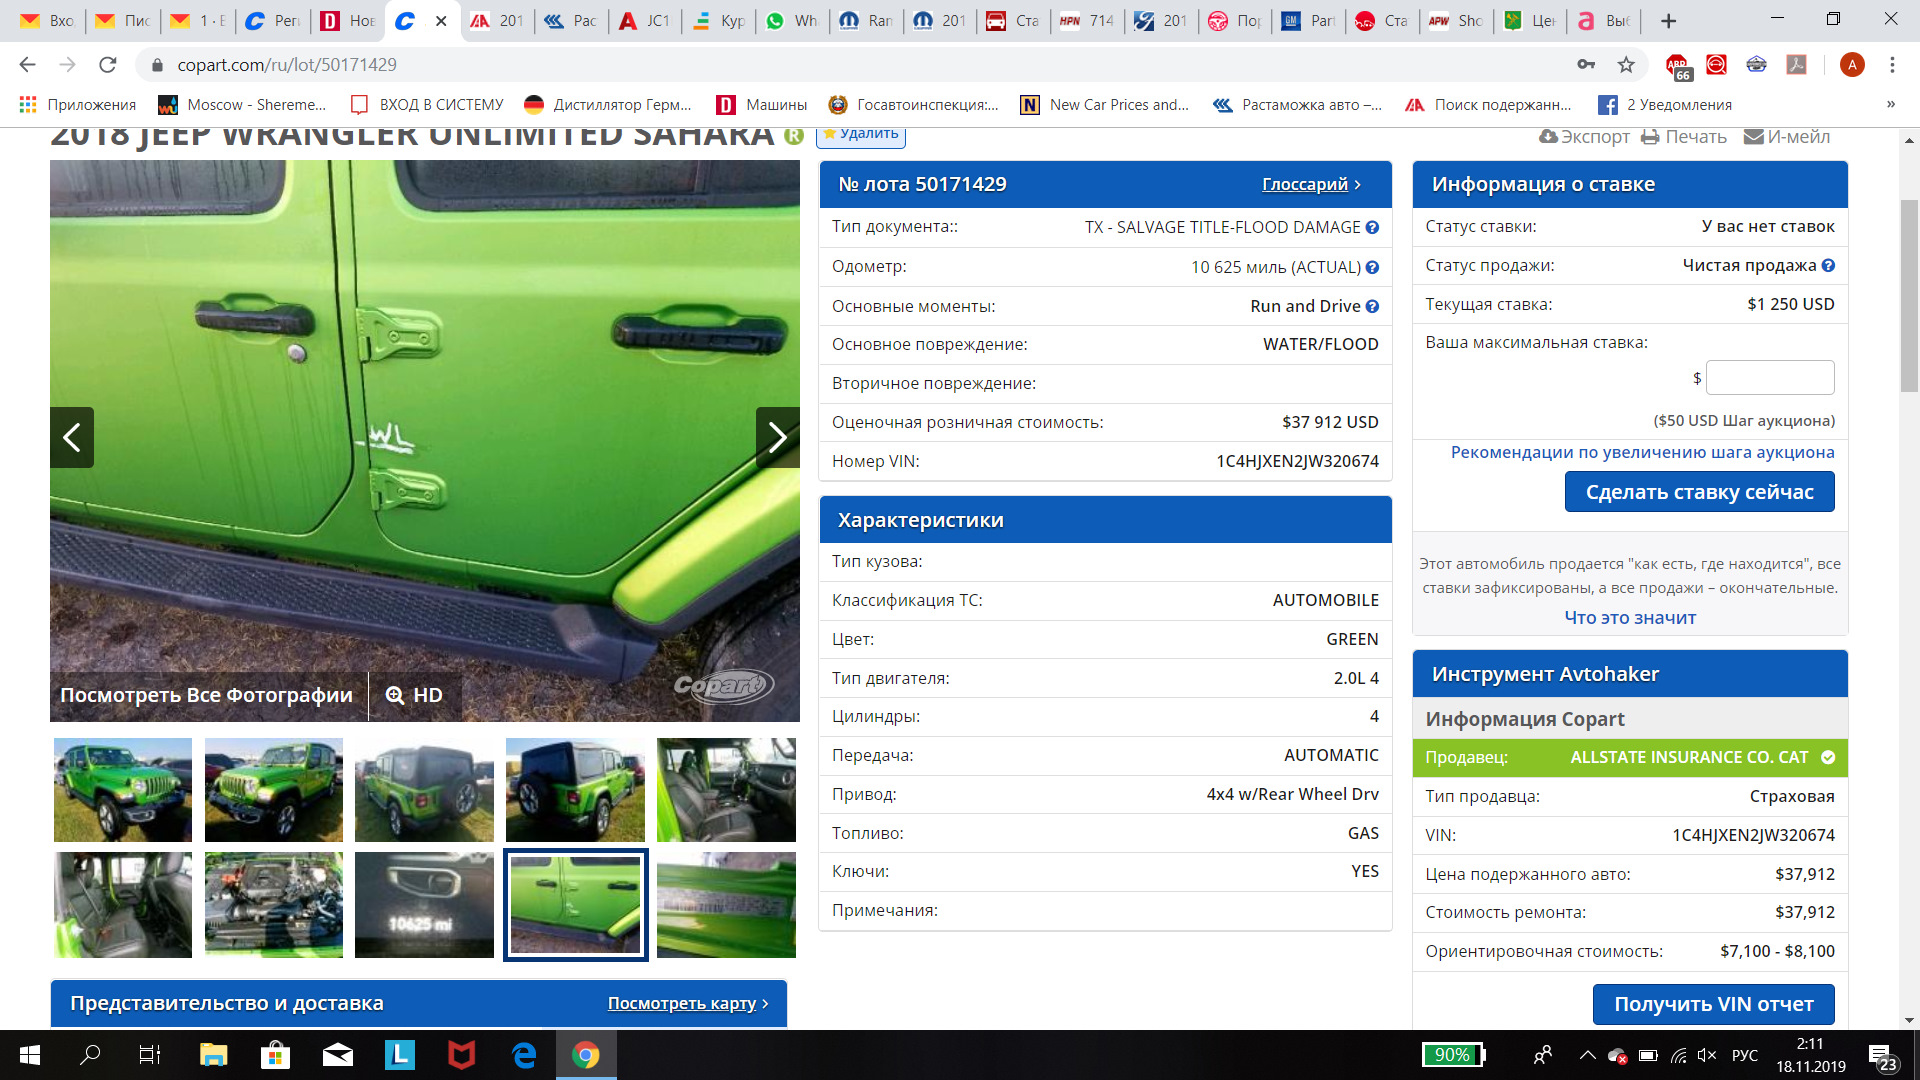This screenshot has height=1080, width=1920.
Task: Open Moscow - Shereme... bookmark
Action: pos(242,105)
